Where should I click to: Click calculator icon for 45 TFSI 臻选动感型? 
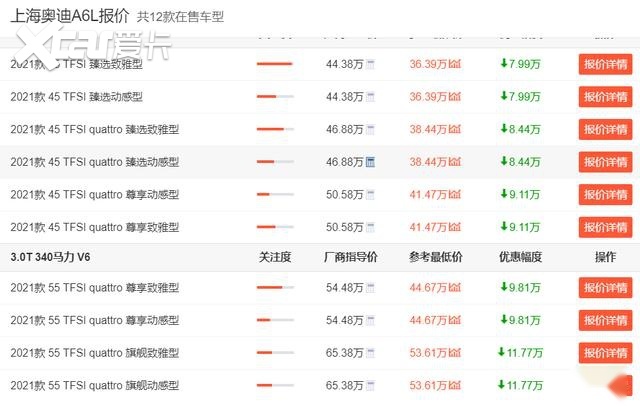(x=371, y=97)
